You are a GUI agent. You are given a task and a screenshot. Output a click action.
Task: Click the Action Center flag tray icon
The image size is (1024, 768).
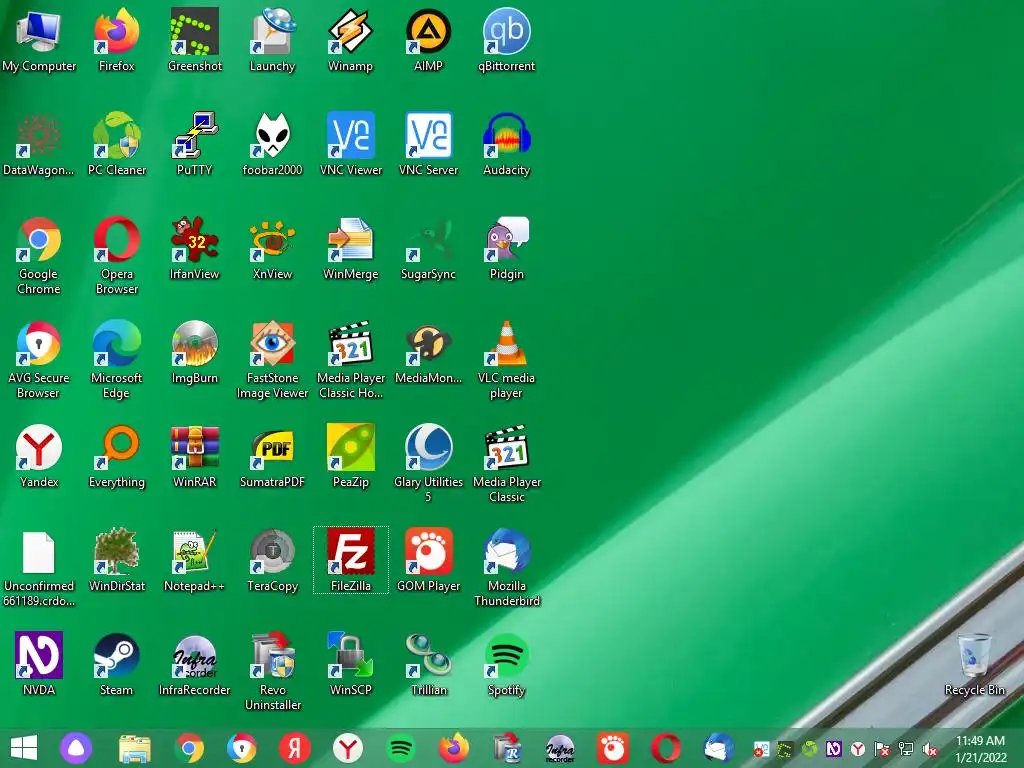coord(882,750)
